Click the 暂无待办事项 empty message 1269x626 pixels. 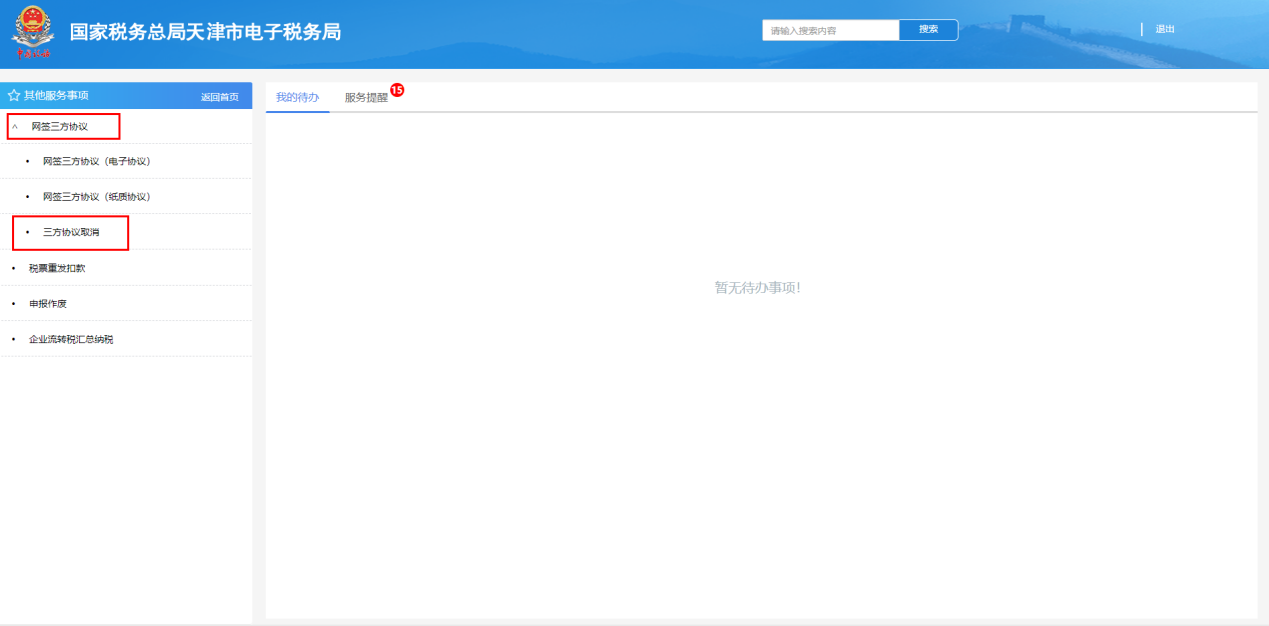coord(757,288)
